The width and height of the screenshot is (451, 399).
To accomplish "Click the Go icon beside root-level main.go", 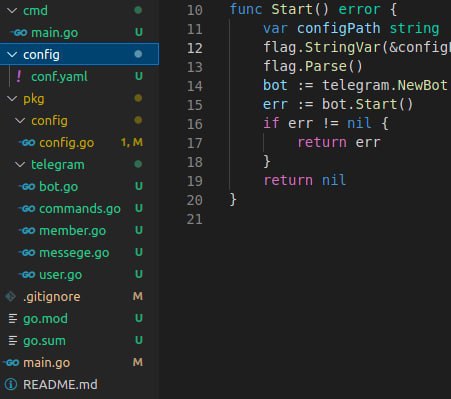I will pos(11,363).
